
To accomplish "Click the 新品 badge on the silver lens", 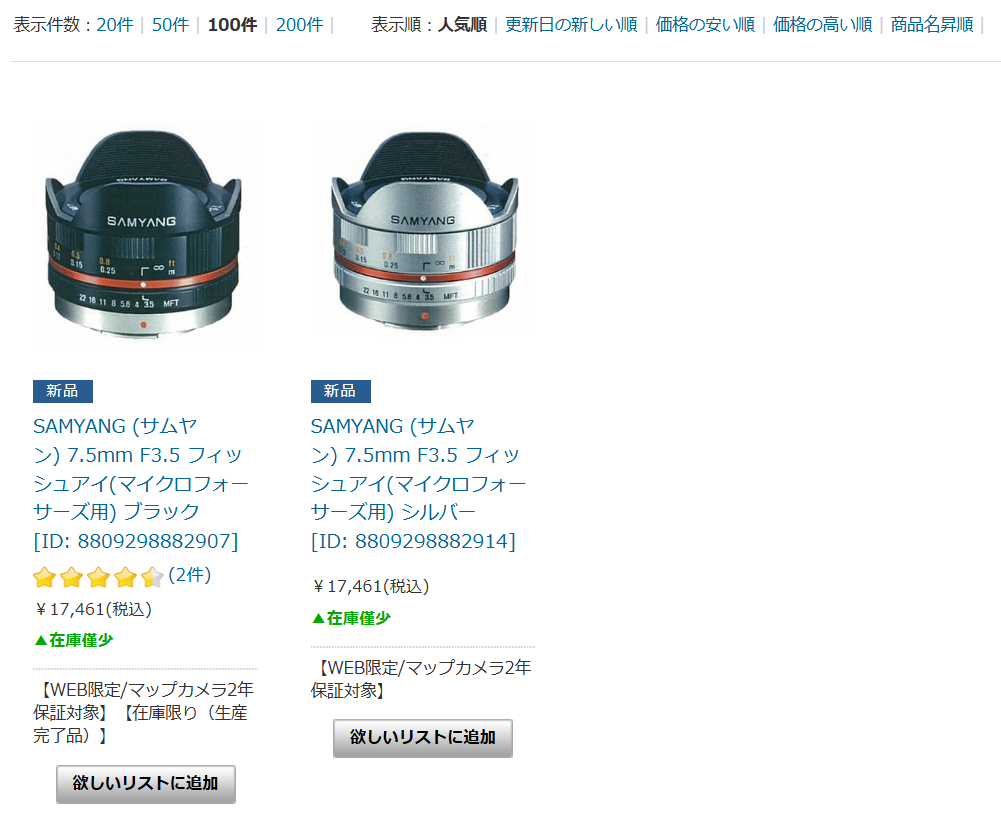I will (340, 391).
